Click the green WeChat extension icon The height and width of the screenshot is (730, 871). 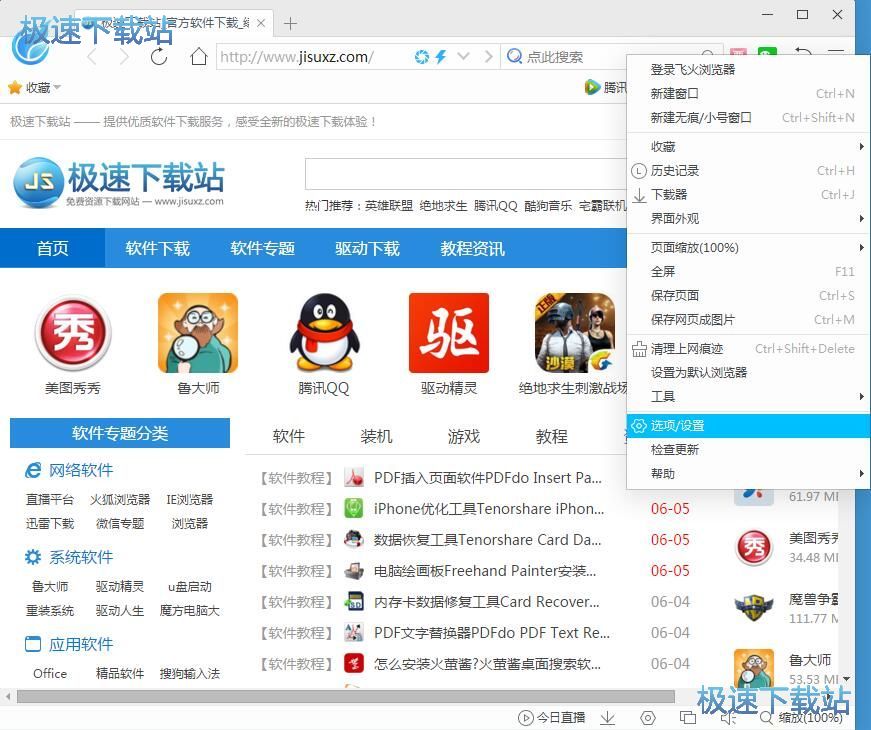(x=767, y=52)
